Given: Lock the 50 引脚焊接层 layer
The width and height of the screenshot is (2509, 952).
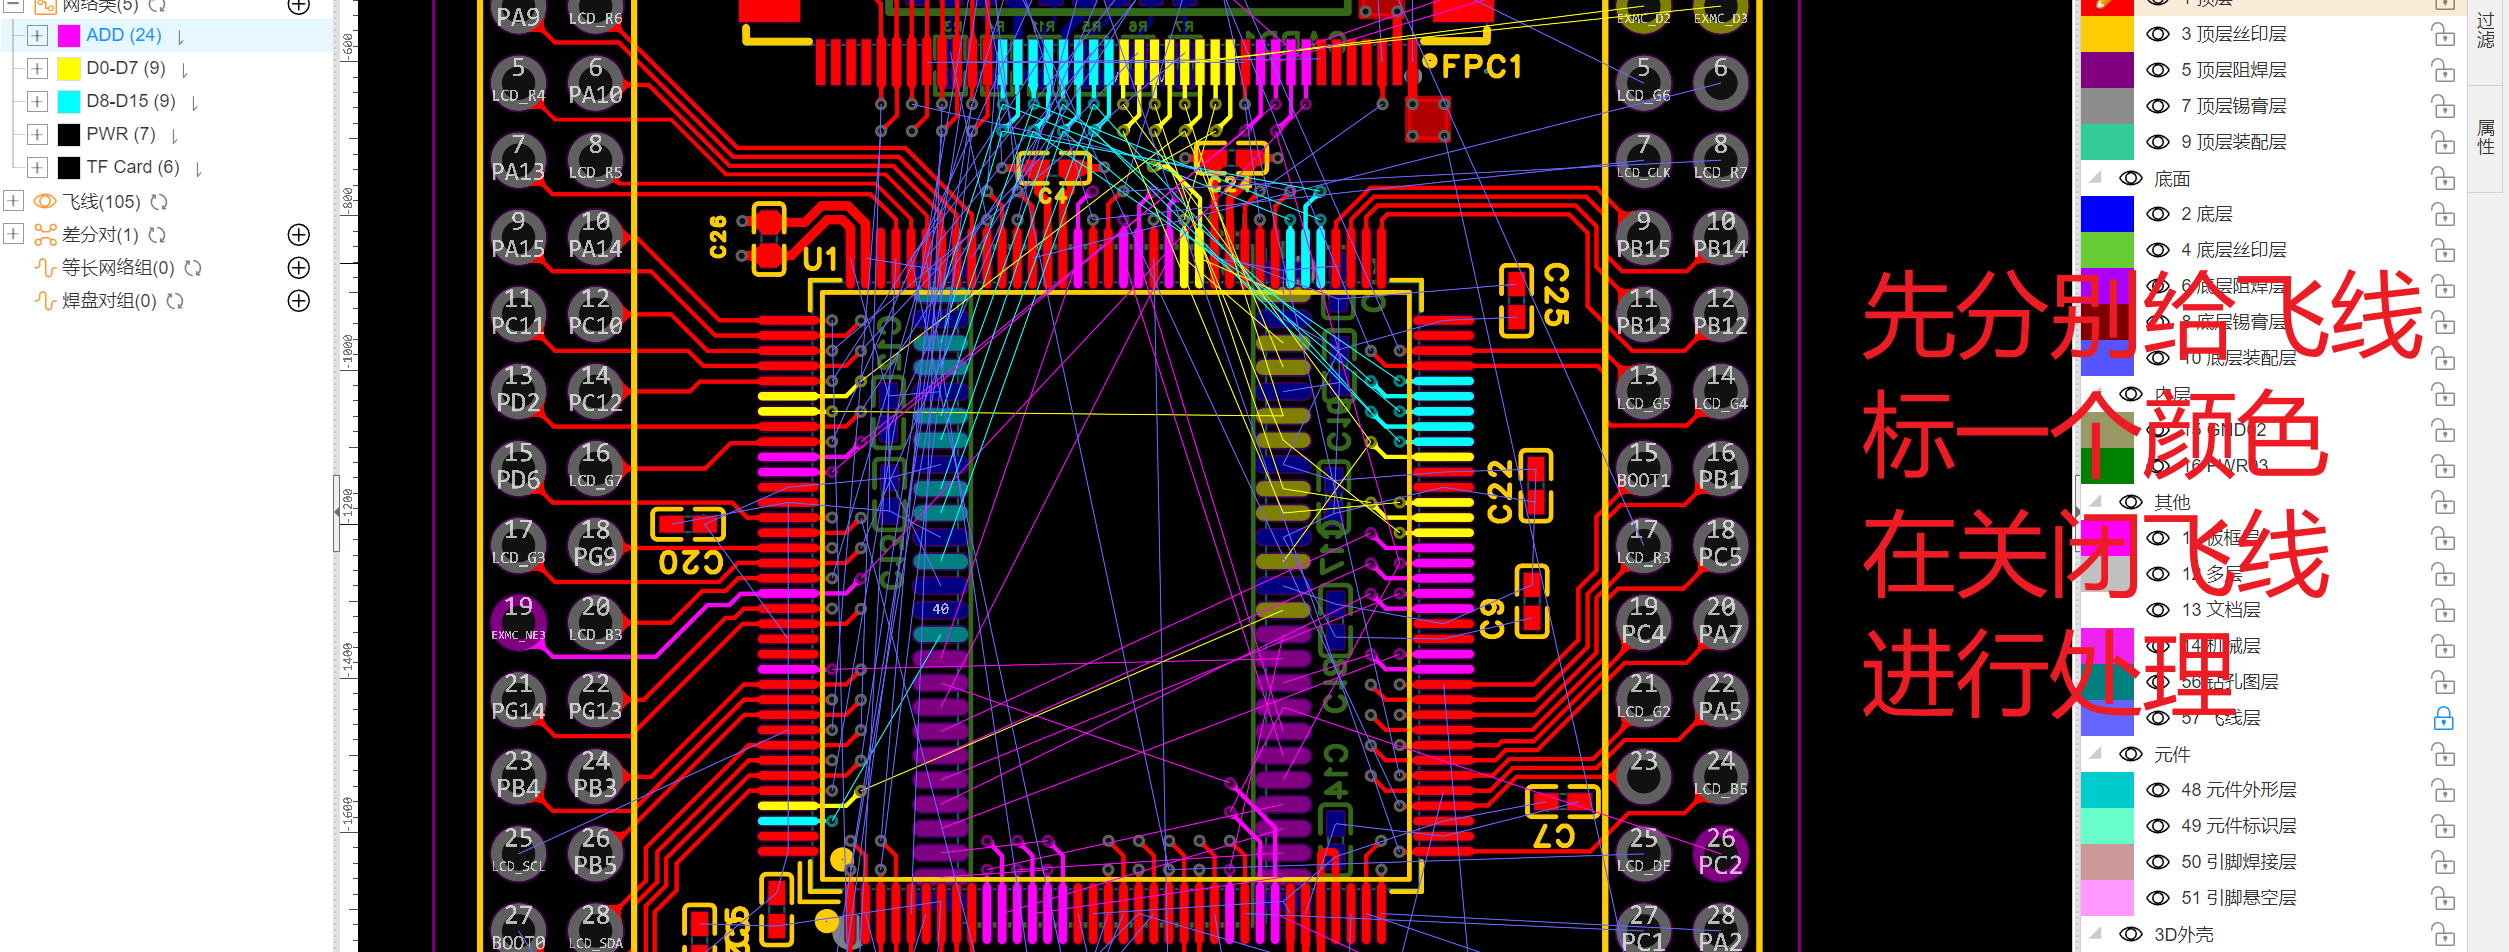Looking at the screenshot, I should coord(2443,862).
